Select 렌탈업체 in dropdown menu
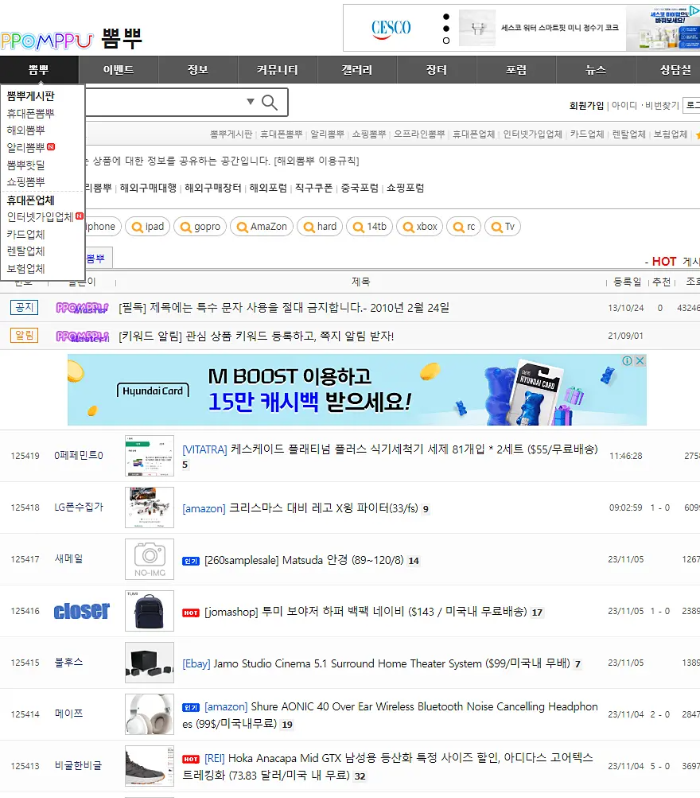 pos(26,251)
